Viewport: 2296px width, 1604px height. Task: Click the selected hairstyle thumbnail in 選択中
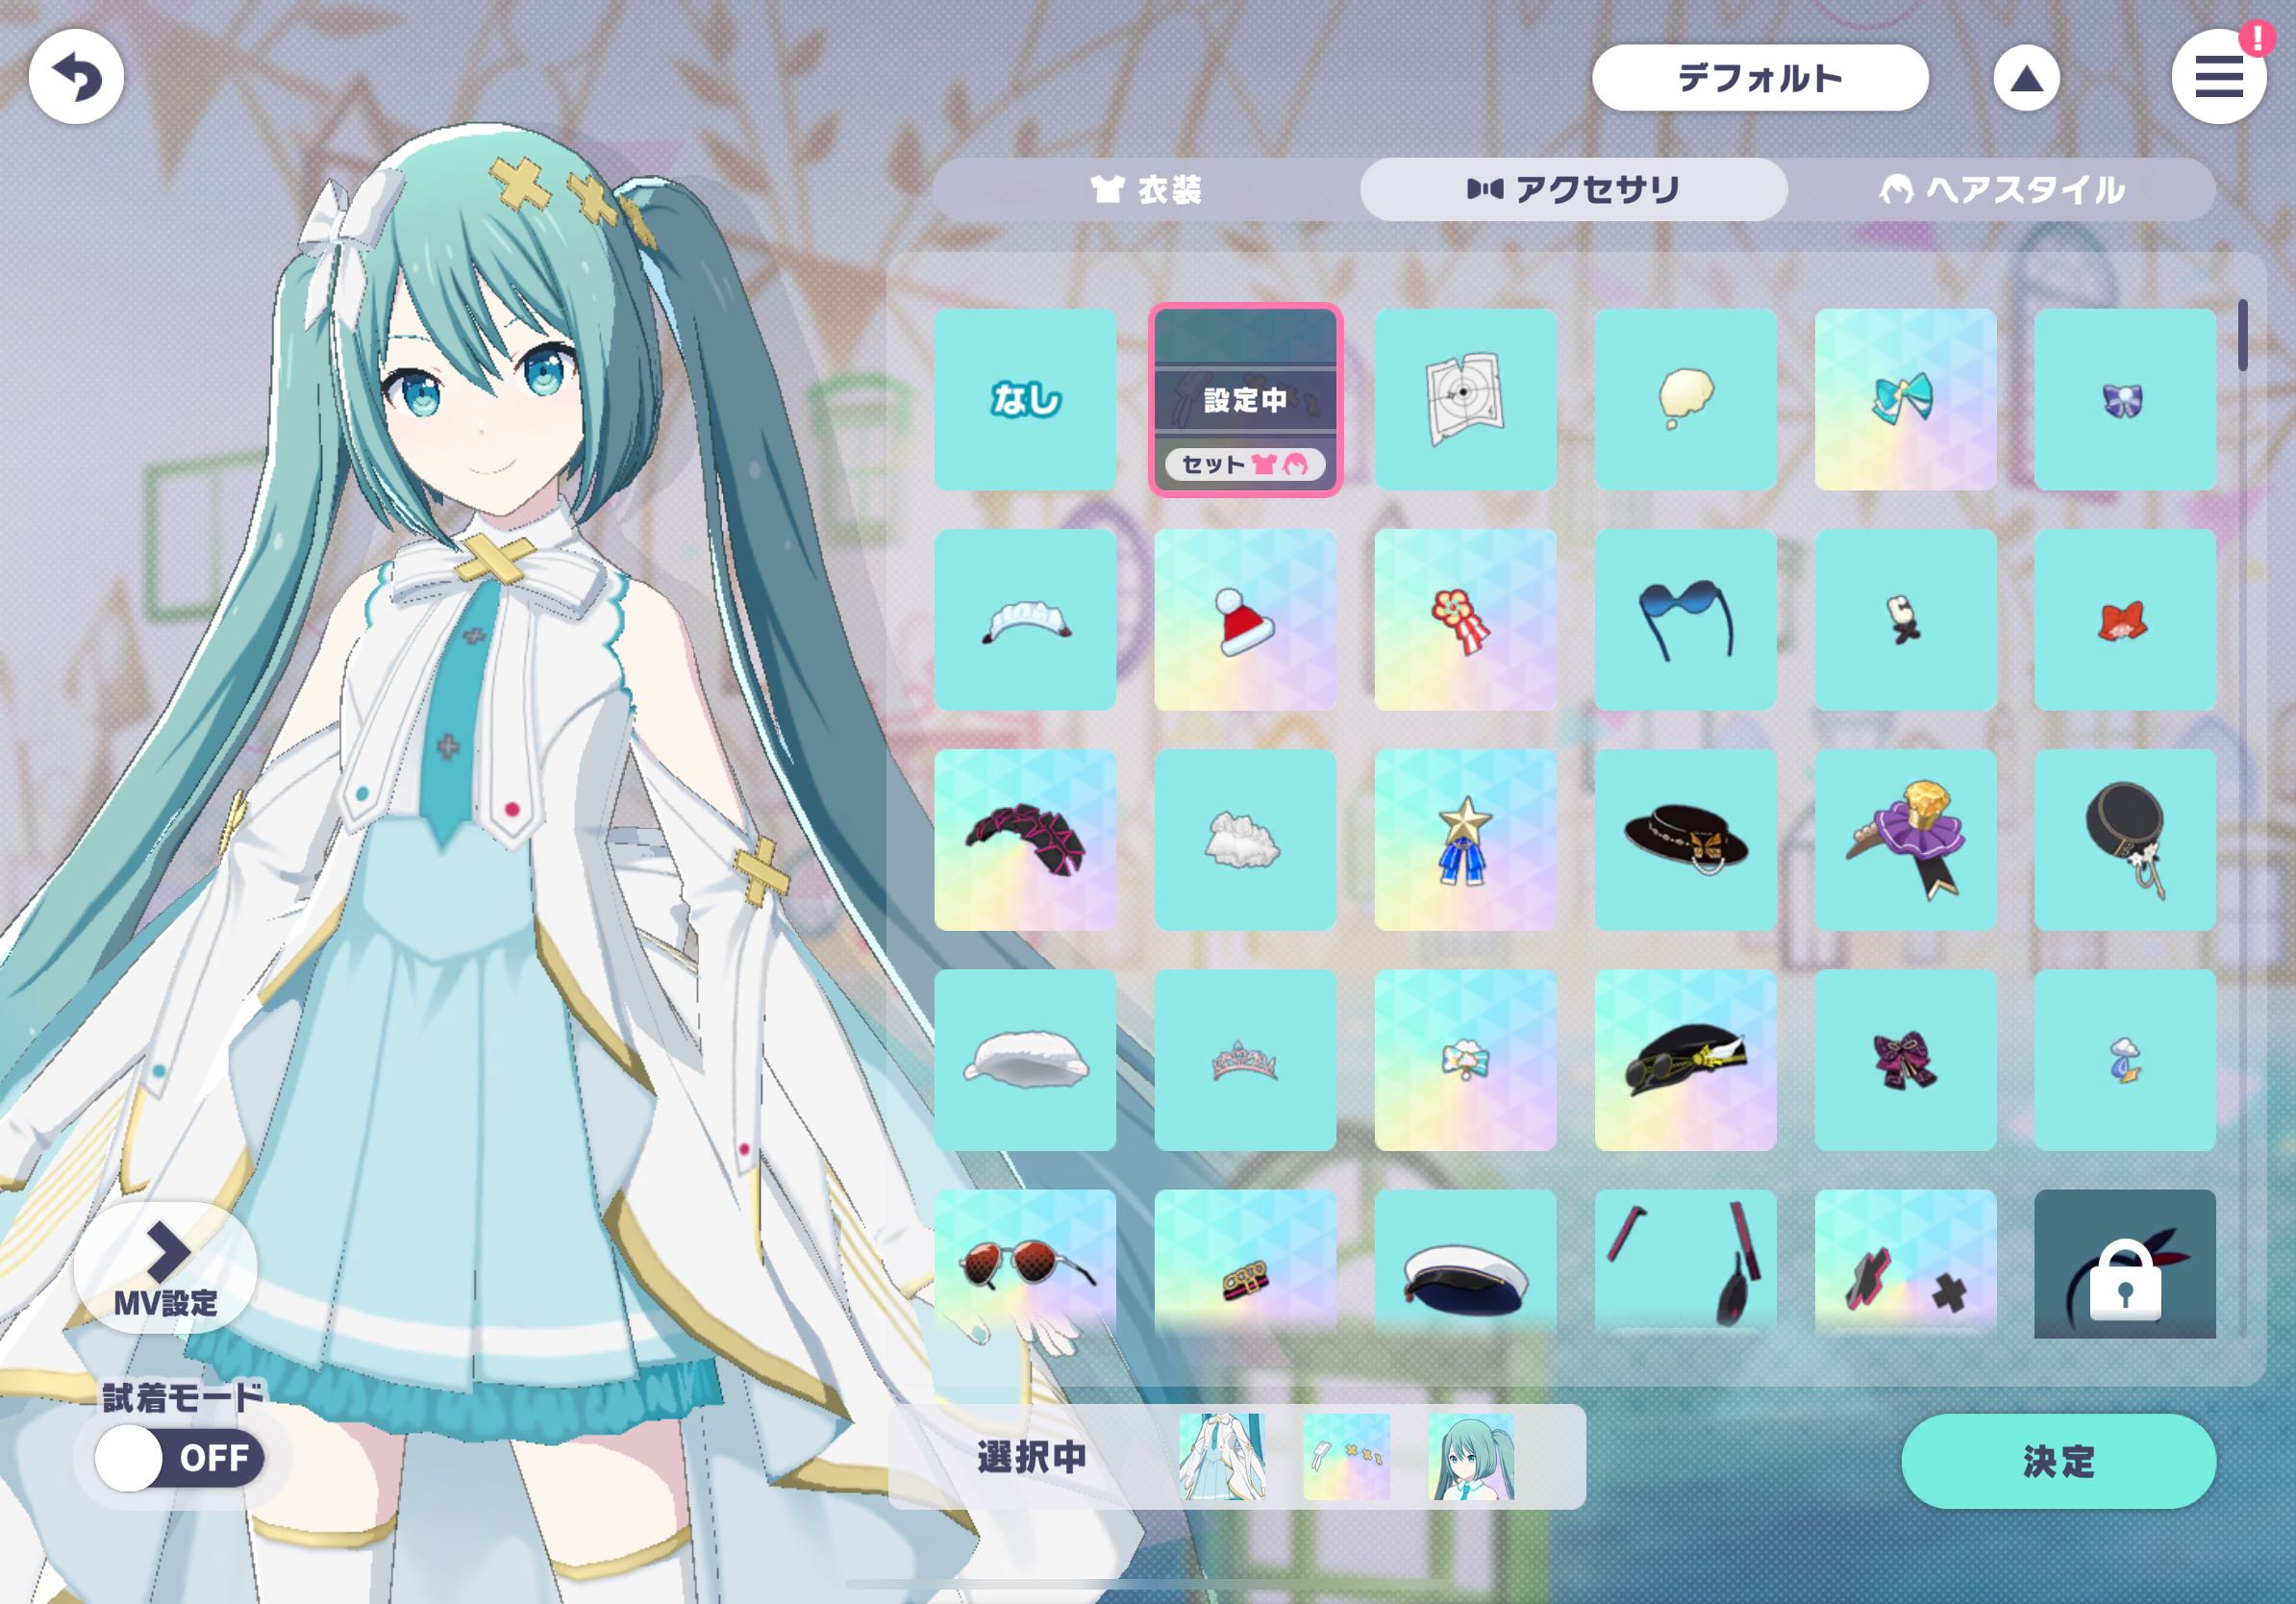1470,1456
